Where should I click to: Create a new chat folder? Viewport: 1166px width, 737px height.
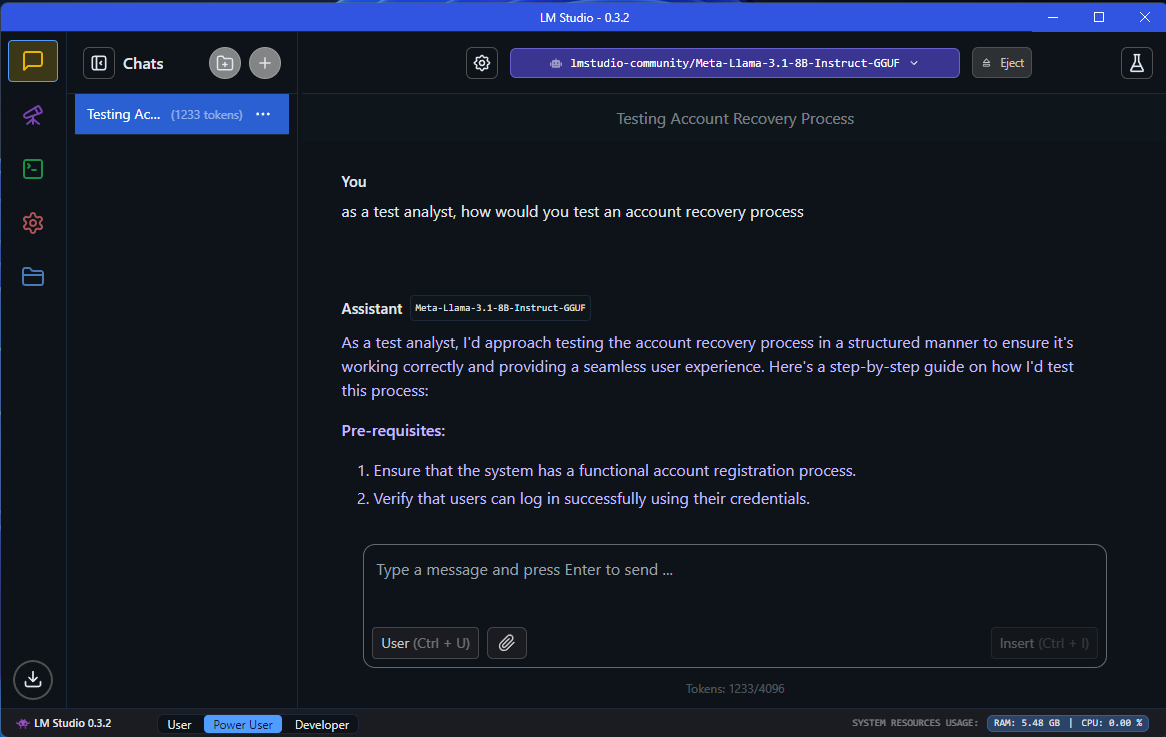pos(225,63)
